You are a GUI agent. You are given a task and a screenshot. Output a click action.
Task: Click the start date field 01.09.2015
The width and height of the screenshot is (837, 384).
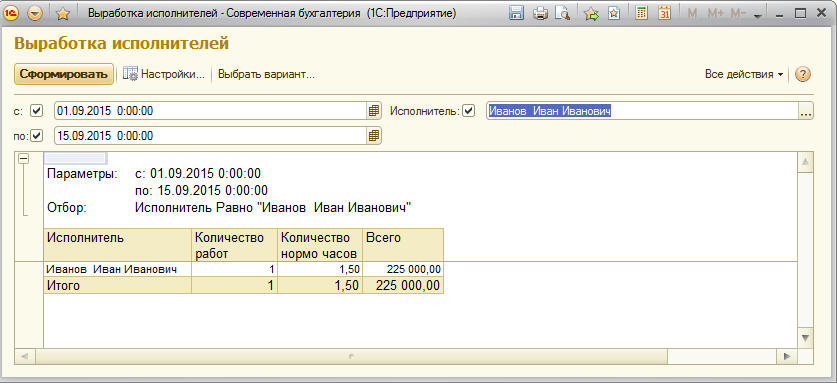[211, 111]
